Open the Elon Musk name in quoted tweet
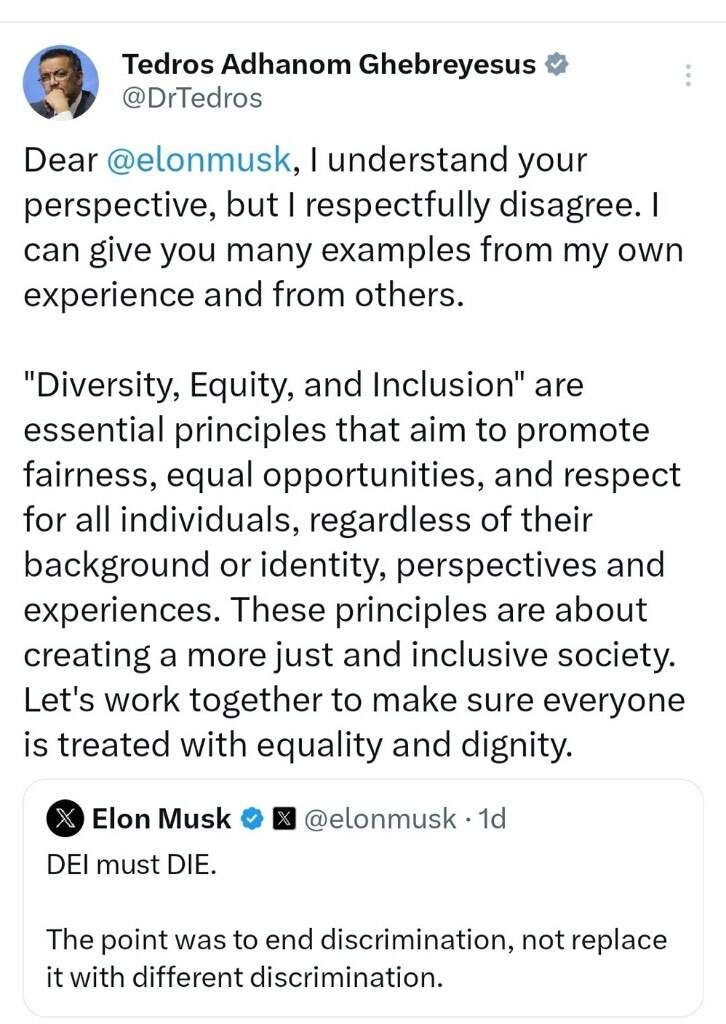726x1024 pixels. pos(161,819)
